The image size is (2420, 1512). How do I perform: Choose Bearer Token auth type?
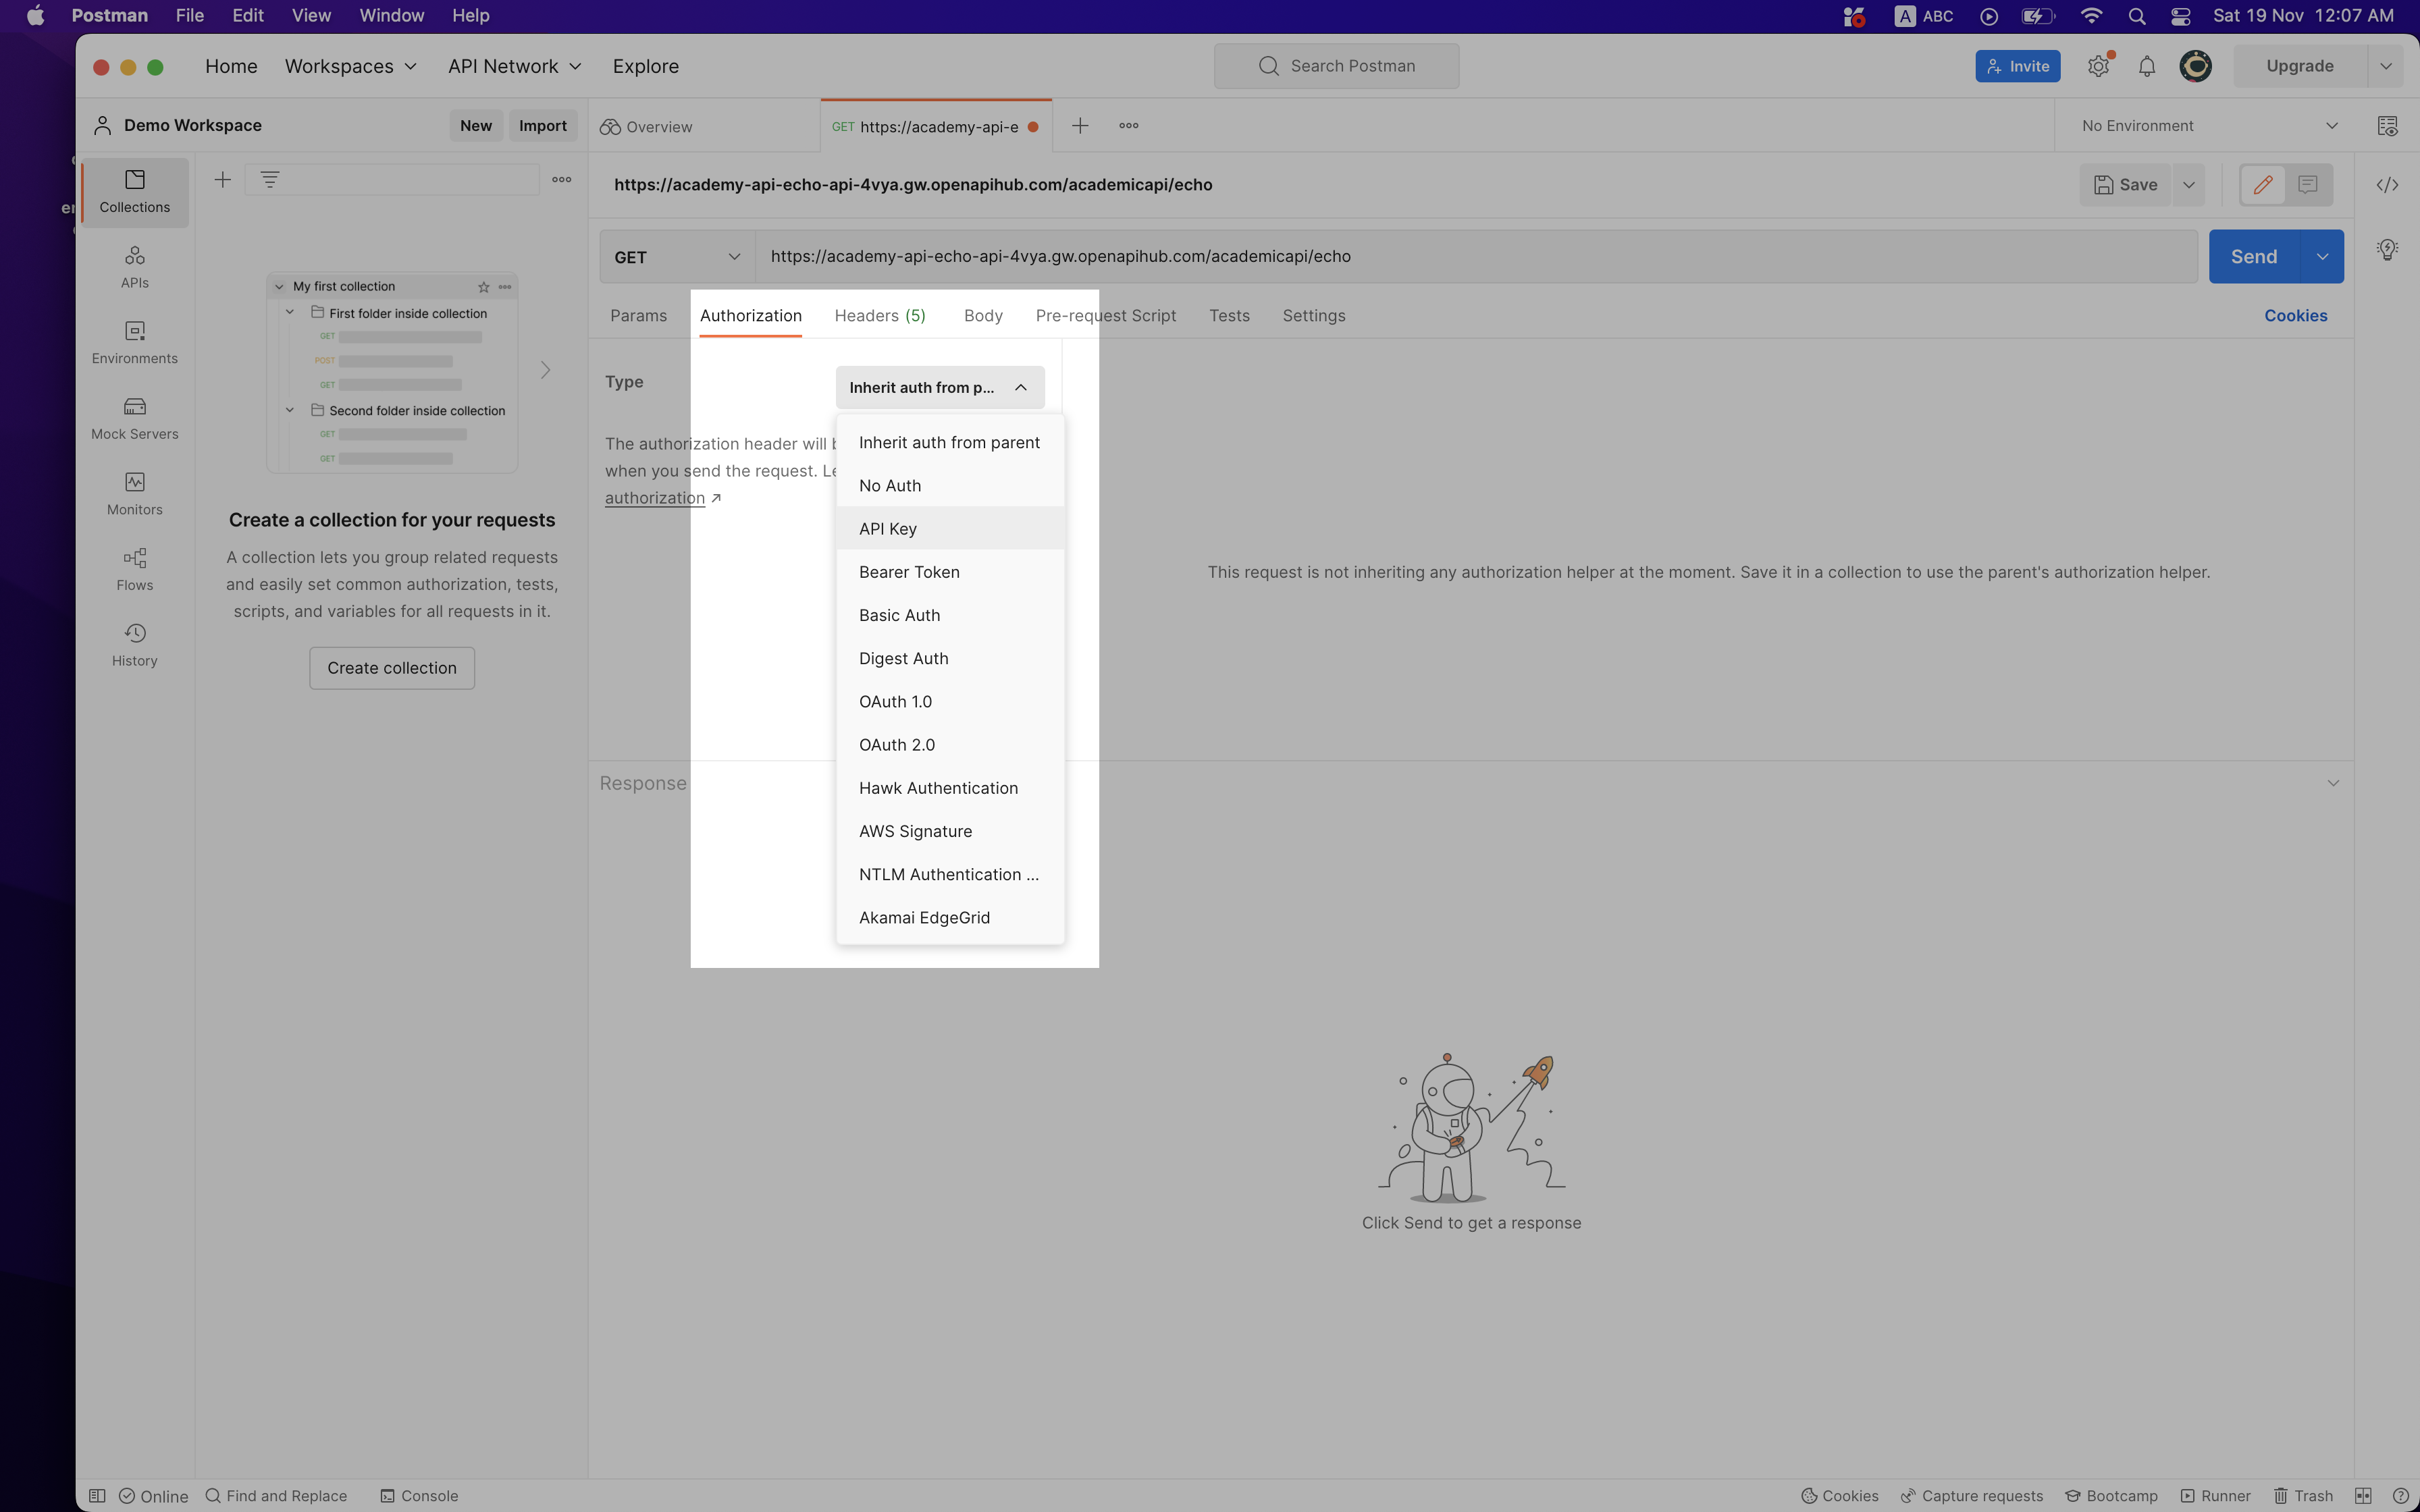[x=909, y=572]
